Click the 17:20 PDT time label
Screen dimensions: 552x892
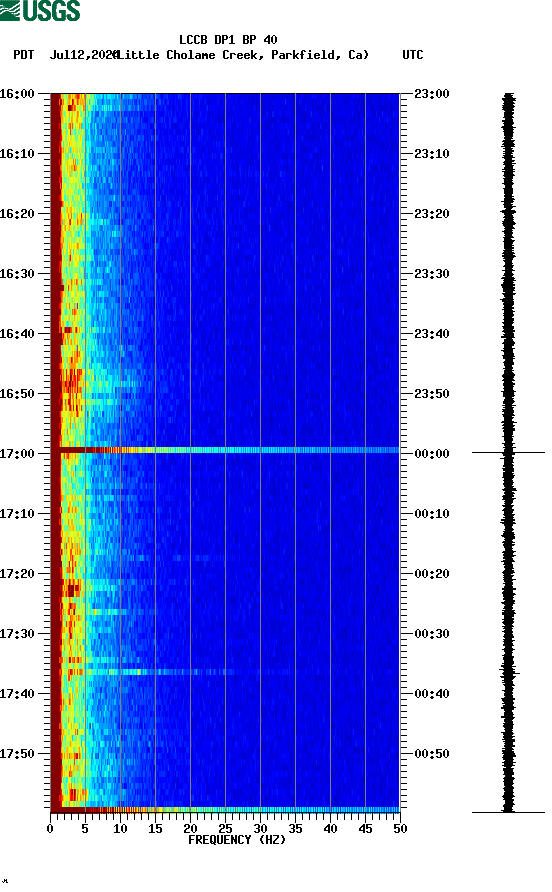coord(17,573)
